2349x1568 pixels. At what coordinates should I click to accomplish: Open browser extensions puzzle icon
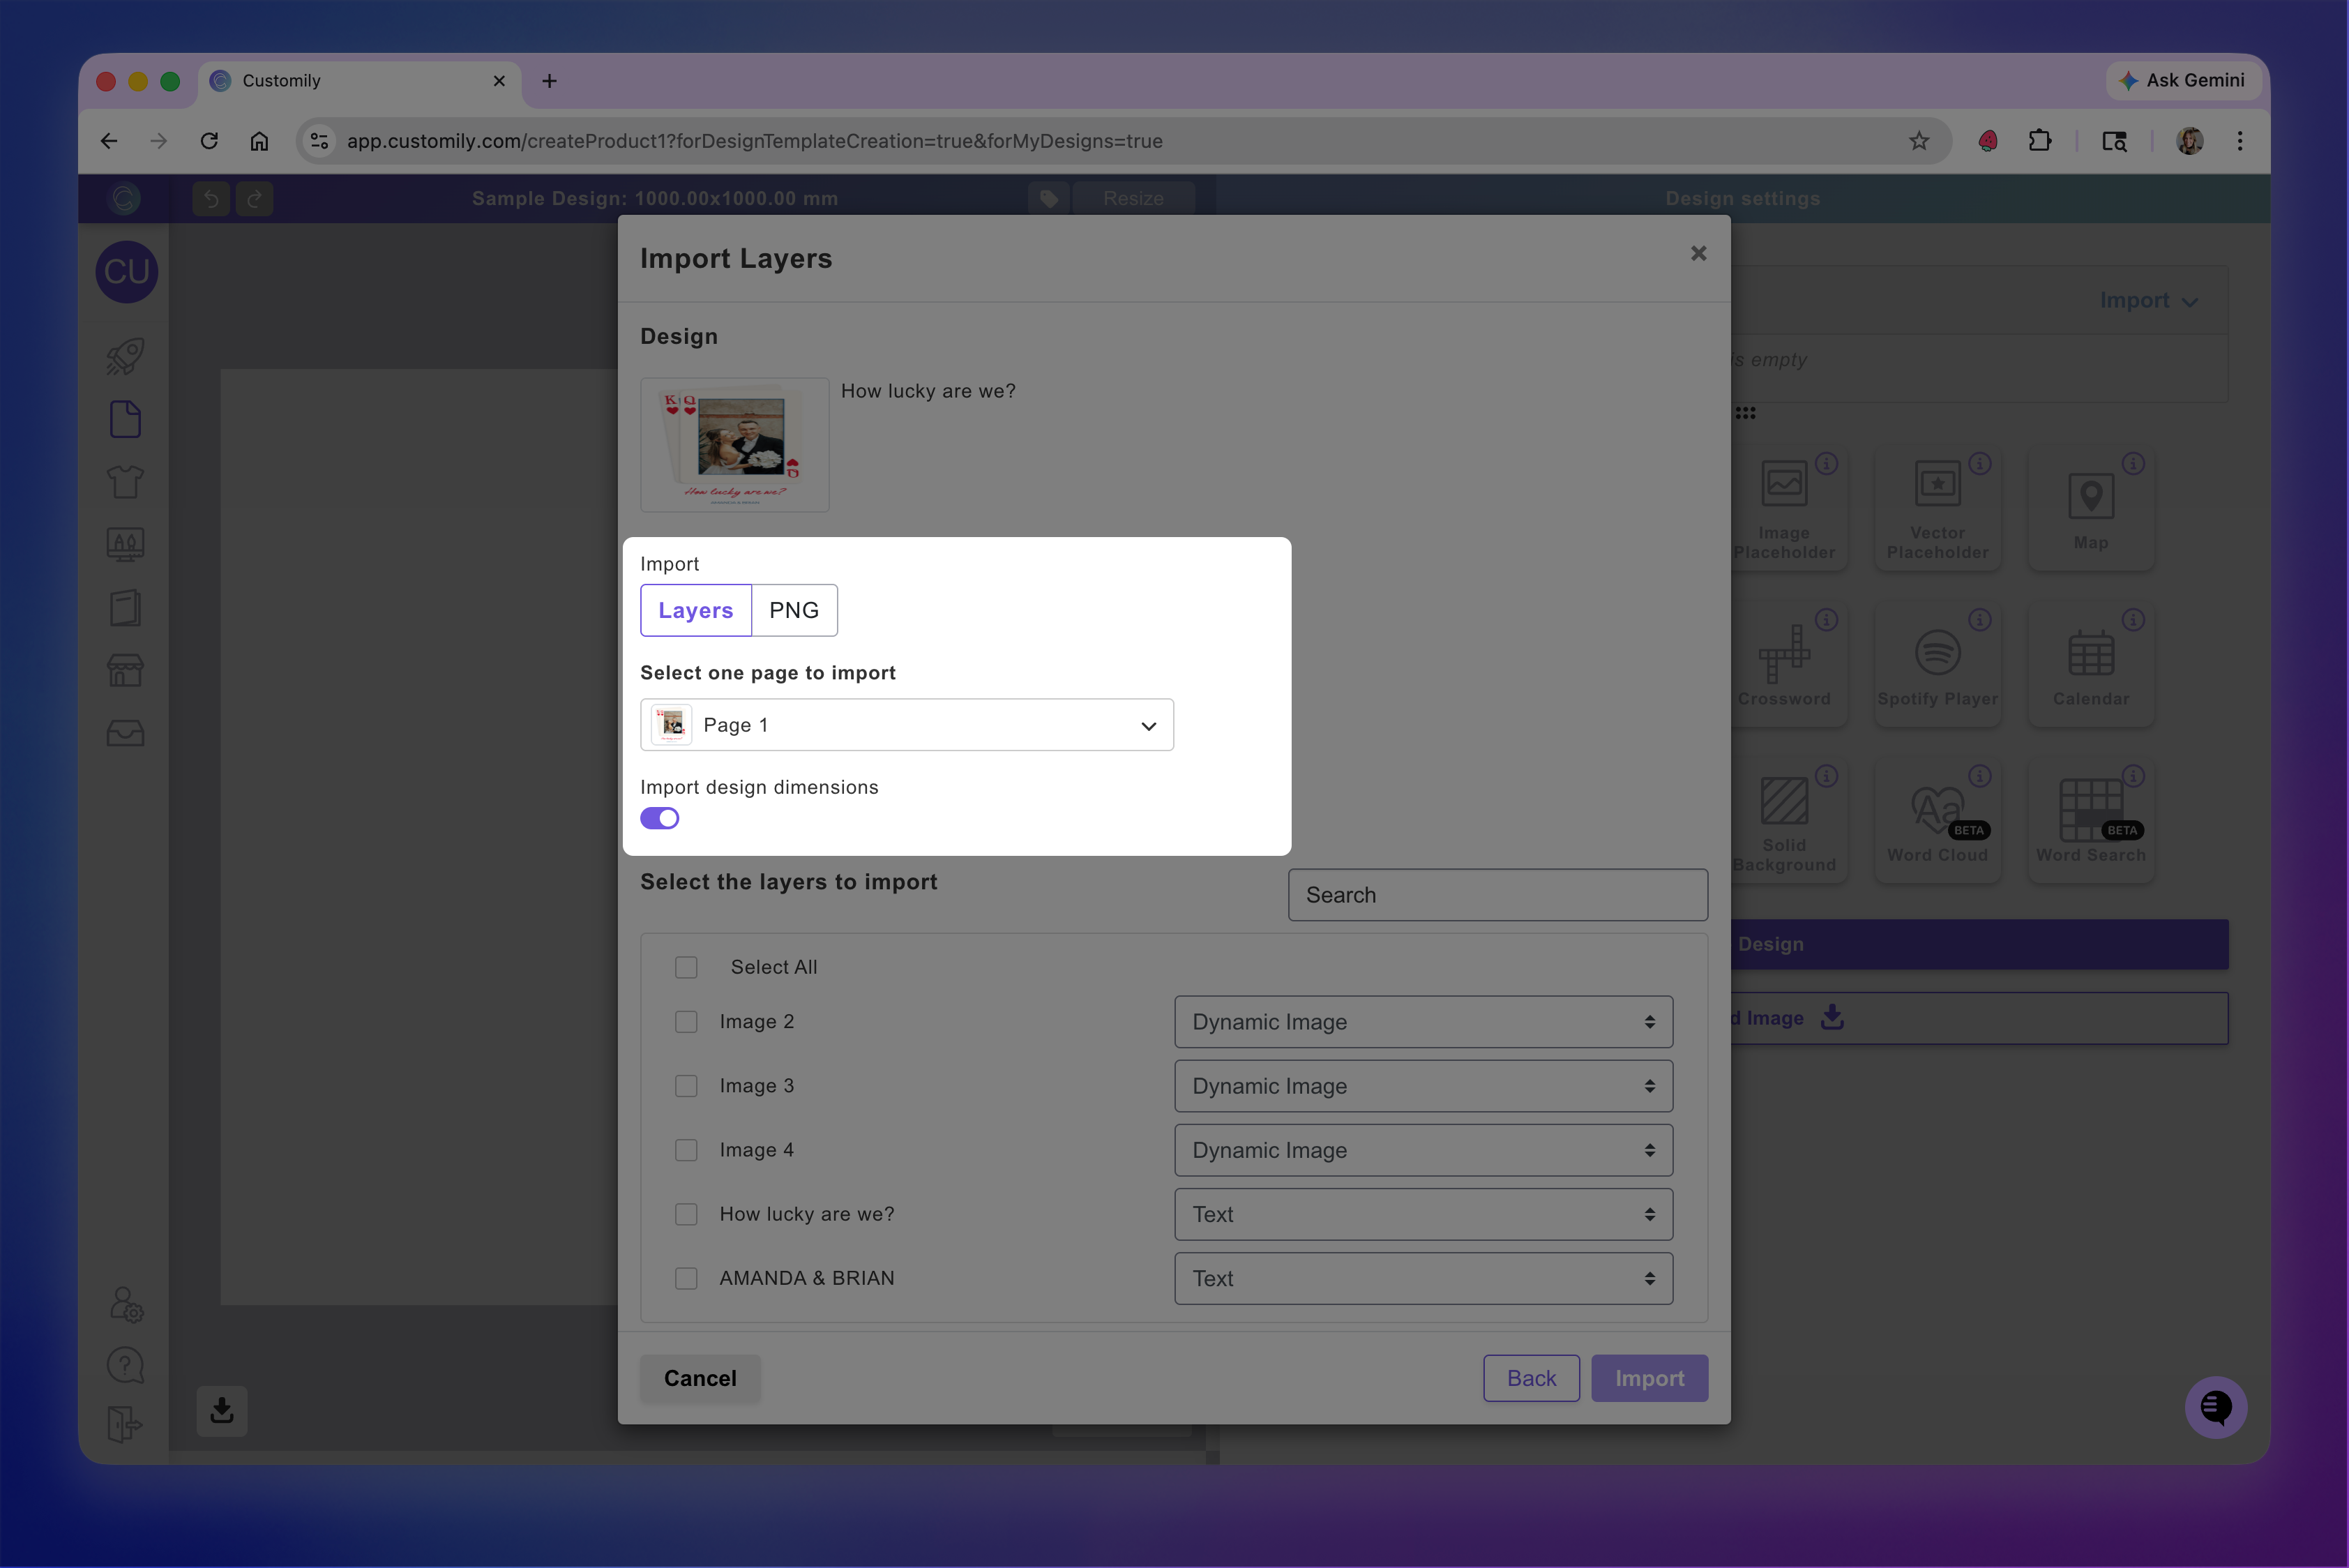(2039, 141)
